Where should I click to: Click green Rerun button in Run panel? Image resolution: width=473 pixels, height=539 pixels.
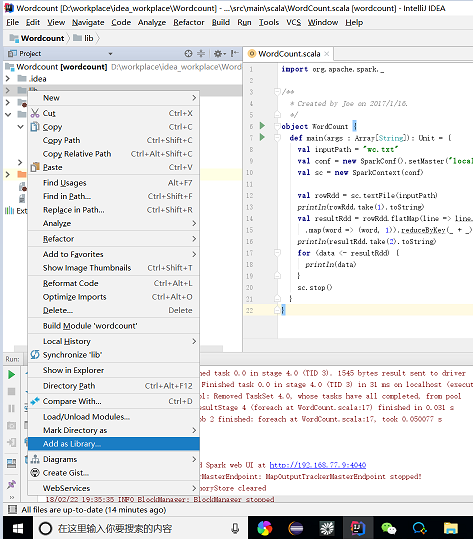[x=11, y=374]
